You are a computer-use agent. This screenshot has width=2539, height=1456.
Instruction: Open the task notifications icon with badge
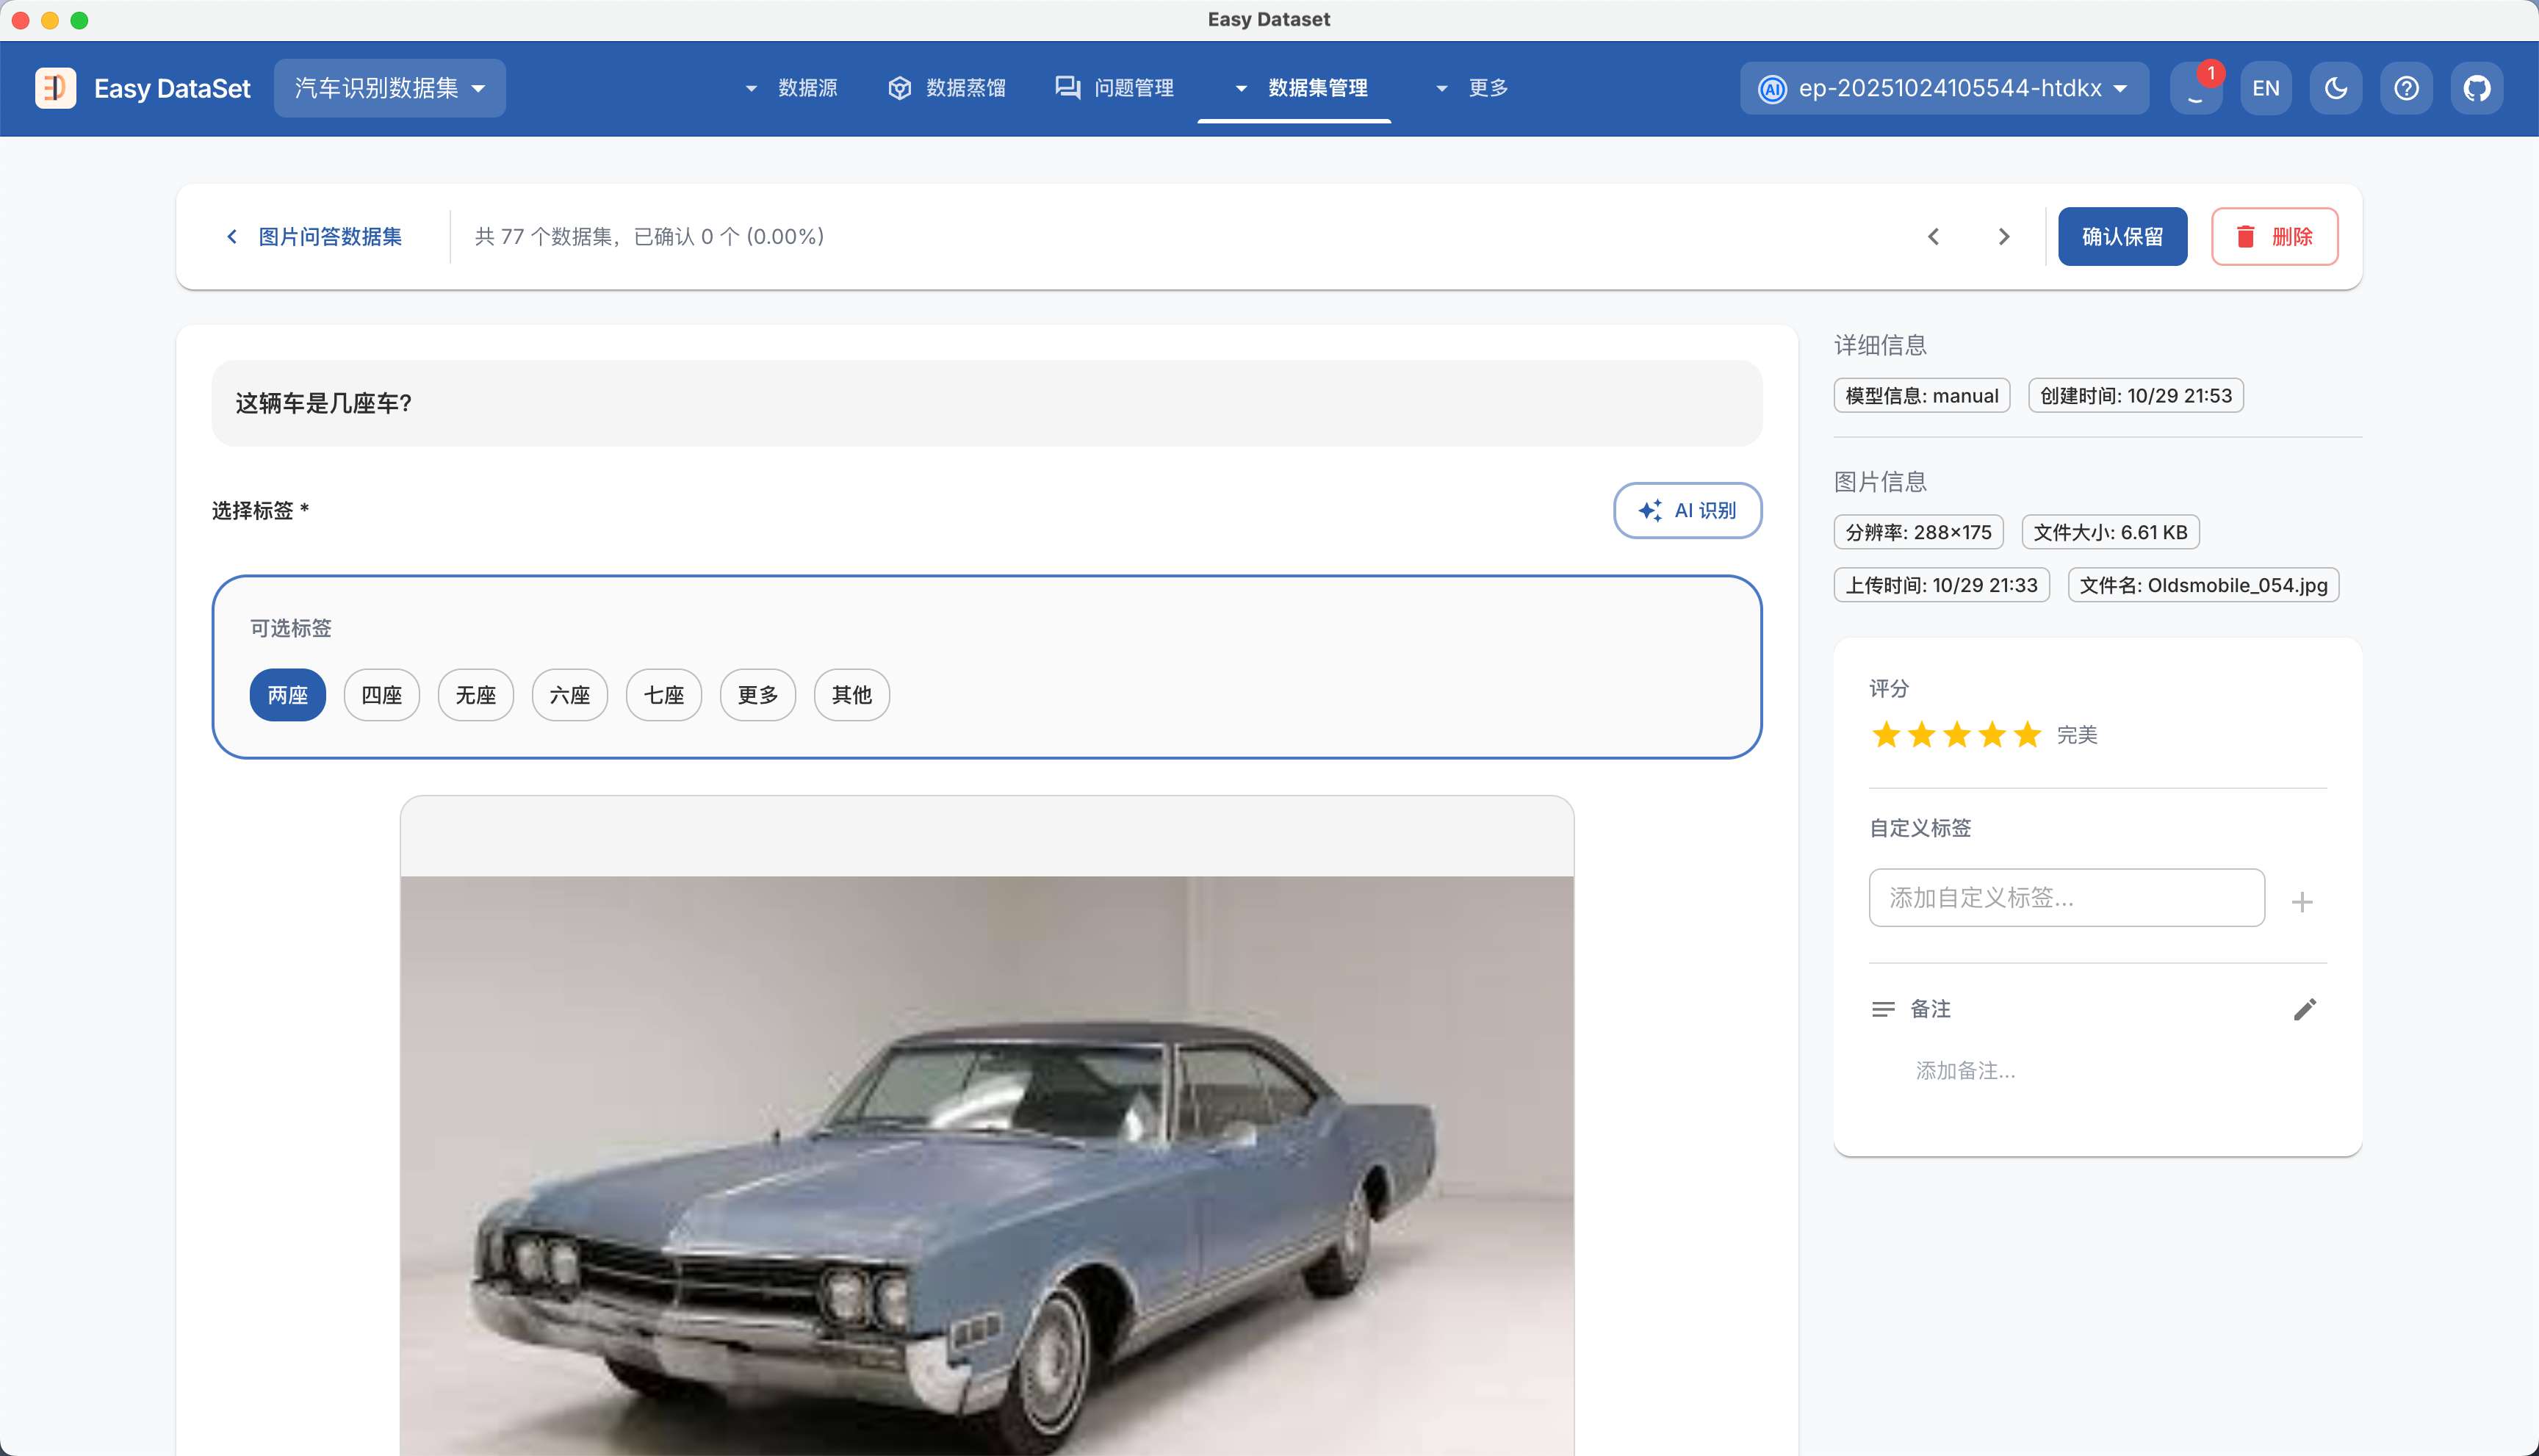(x=2196, y=88)
